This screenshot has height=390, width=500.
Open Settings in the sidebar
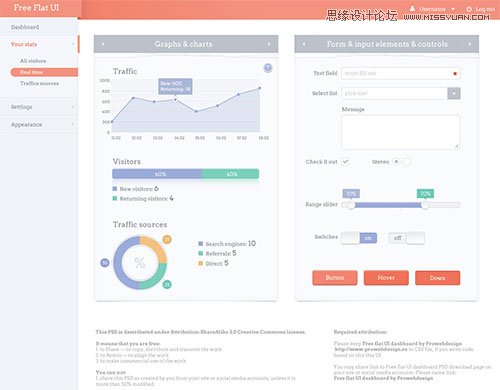22,107
